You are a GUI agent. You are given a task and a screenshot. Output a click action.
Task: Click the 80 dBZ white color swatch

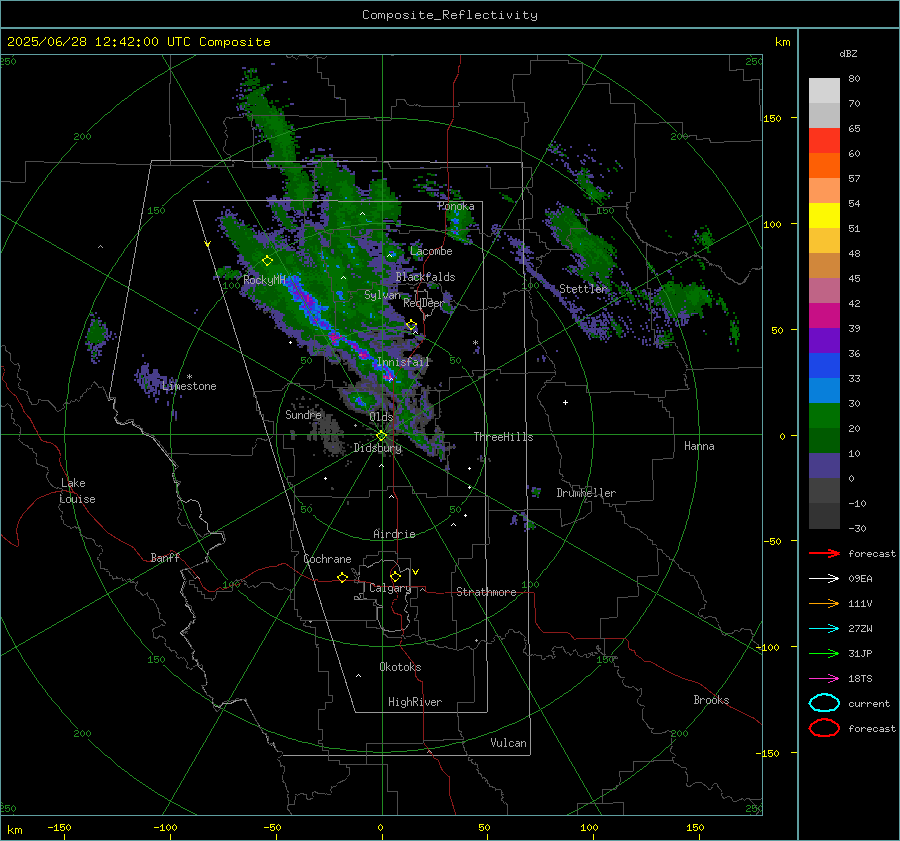(824, 90)
